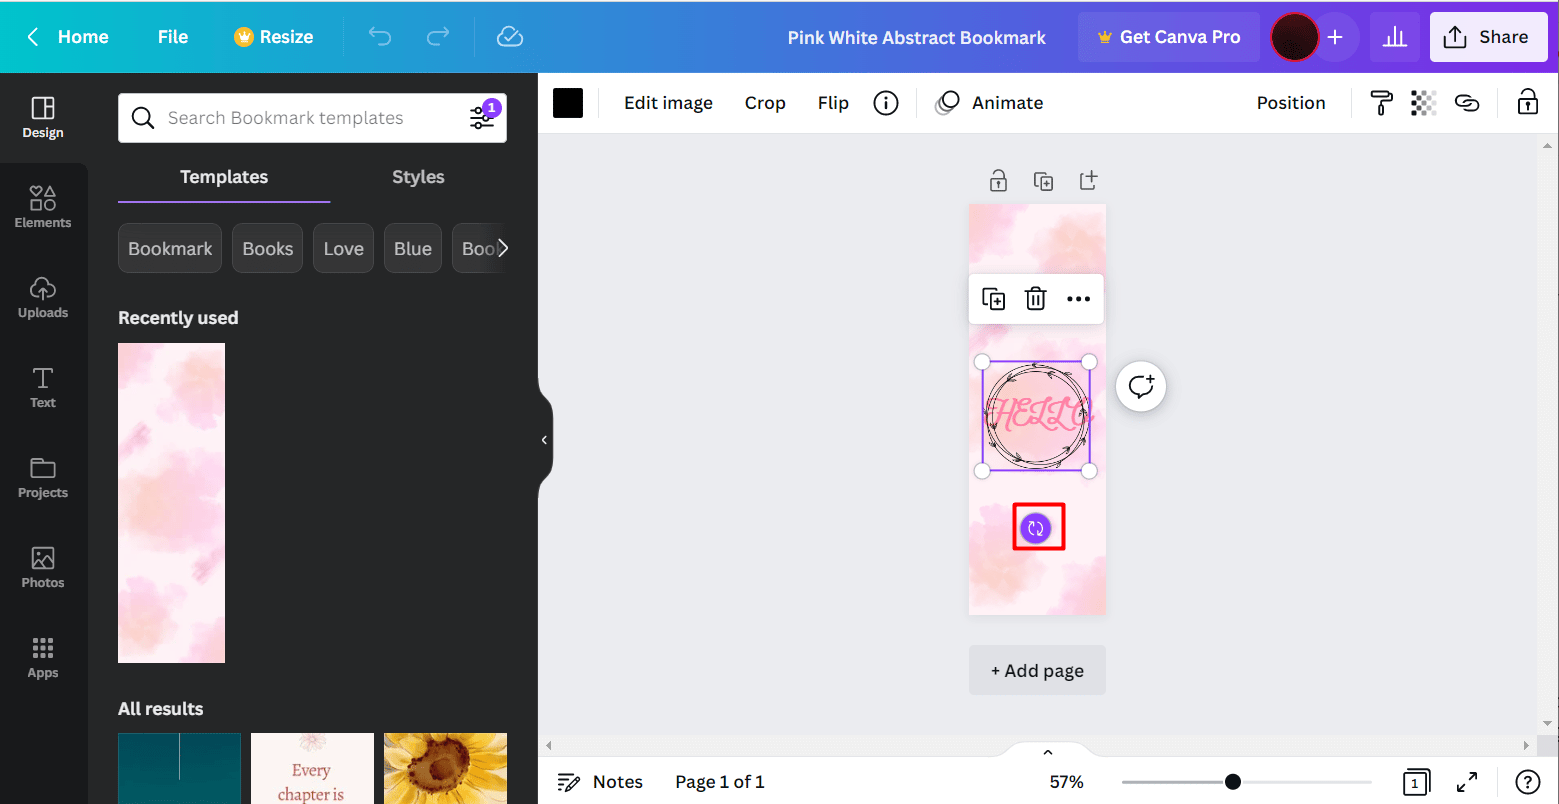Select the Love category chip
The width and height of the screenshot is (1559, 804).
pyautogui.click(x=343, y=249)
